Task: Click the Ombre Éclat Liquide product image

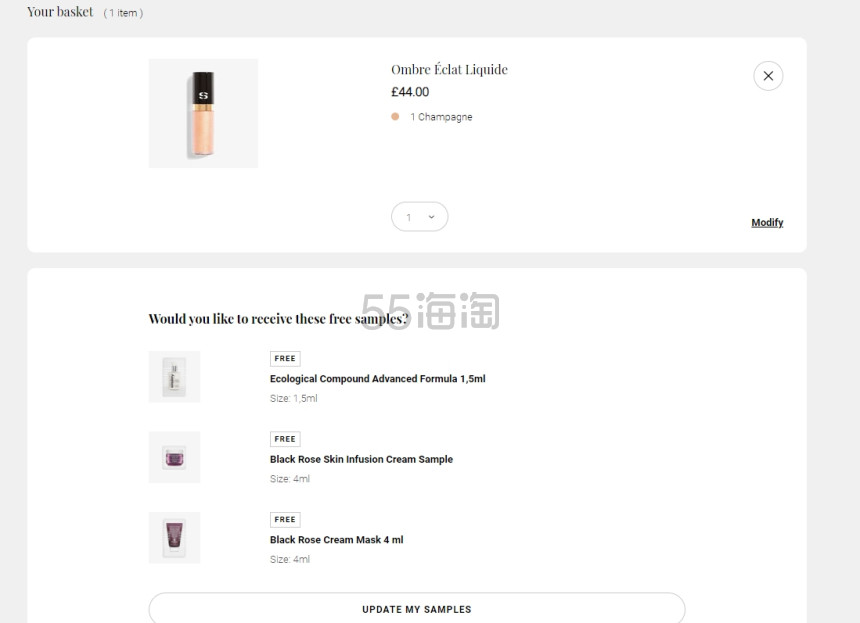Action: tap(203, 113)
